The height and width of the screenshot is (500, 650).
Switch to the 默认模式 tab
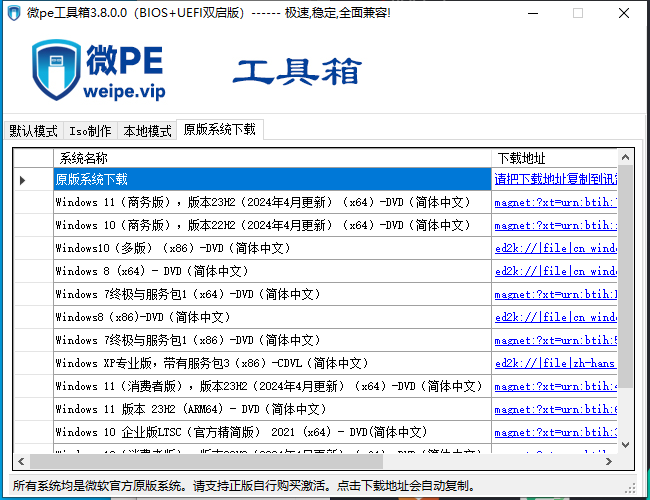(x=33, y=131)
